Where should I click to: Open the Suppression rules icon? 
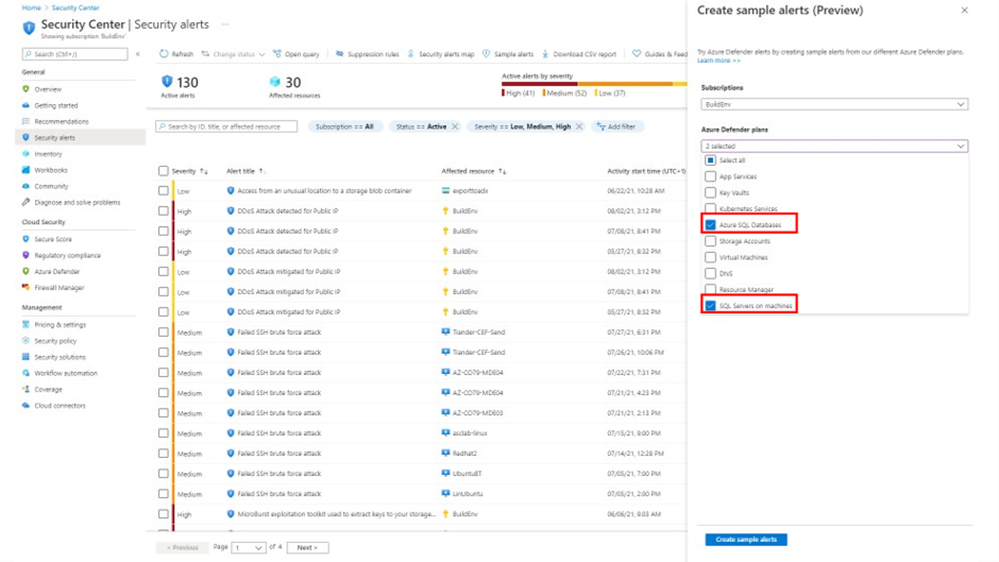click(340, 54)
